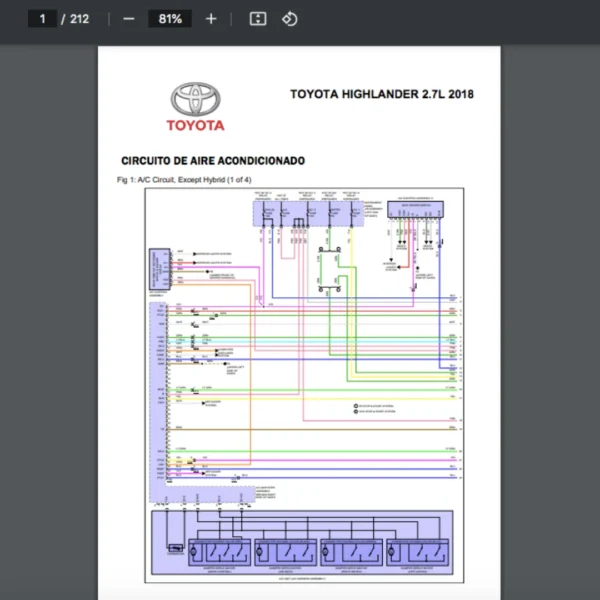
Task: Click the square relay symbol in diagram center
Action: [x=331, y=267]
